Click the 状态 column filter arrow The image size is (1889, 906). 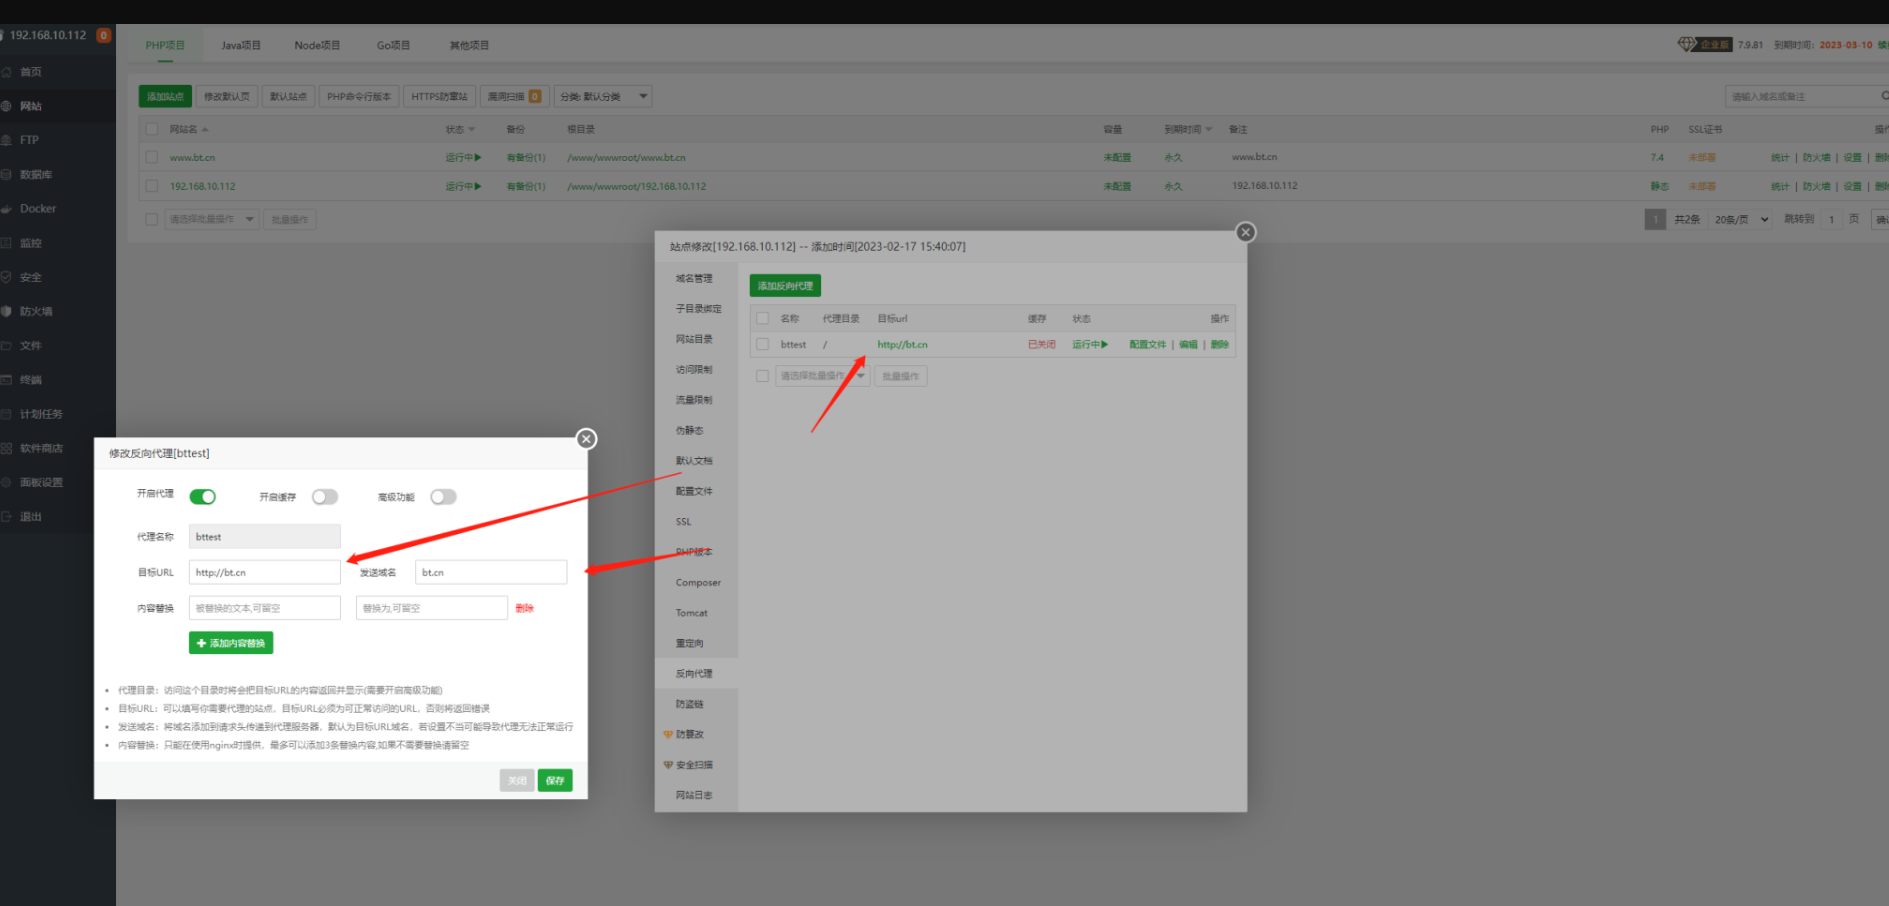point(472,130)
